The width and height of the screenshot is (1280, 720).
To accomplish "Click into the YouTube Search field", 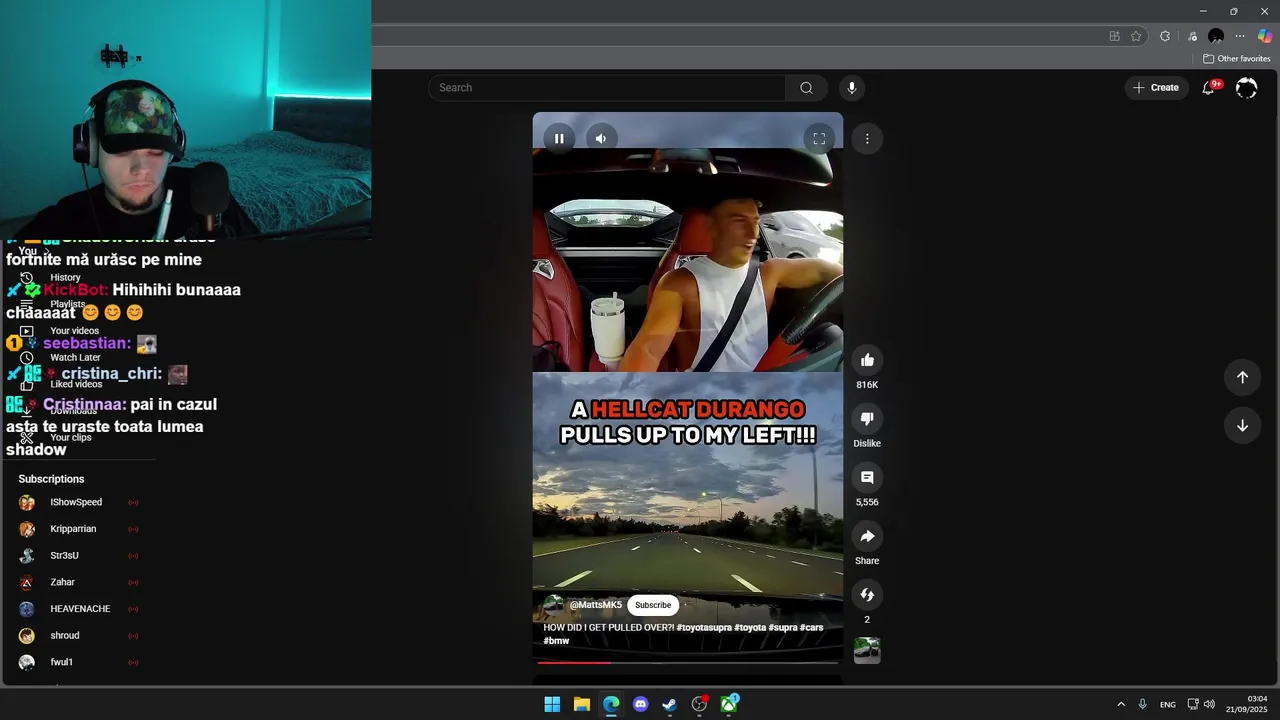I will point(608,88).
